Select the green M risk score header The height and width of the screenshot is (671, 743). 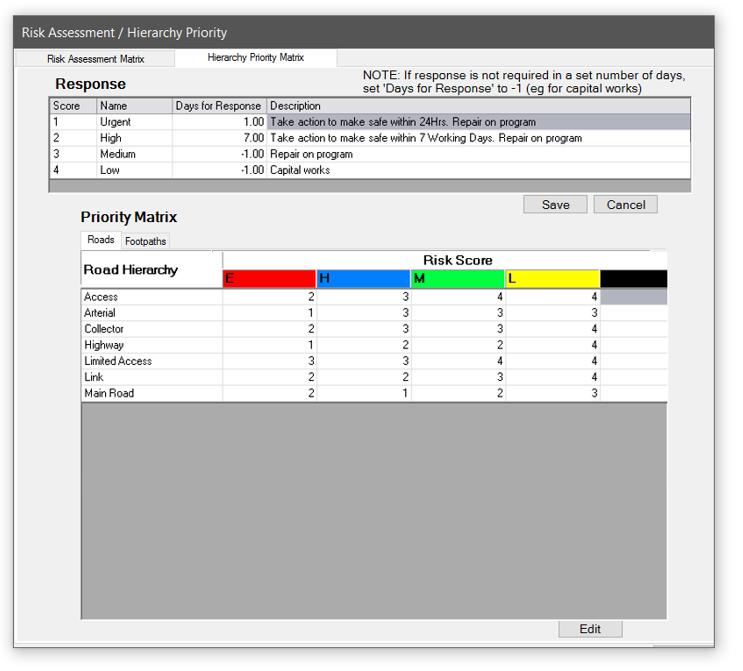tap(458, 278)
